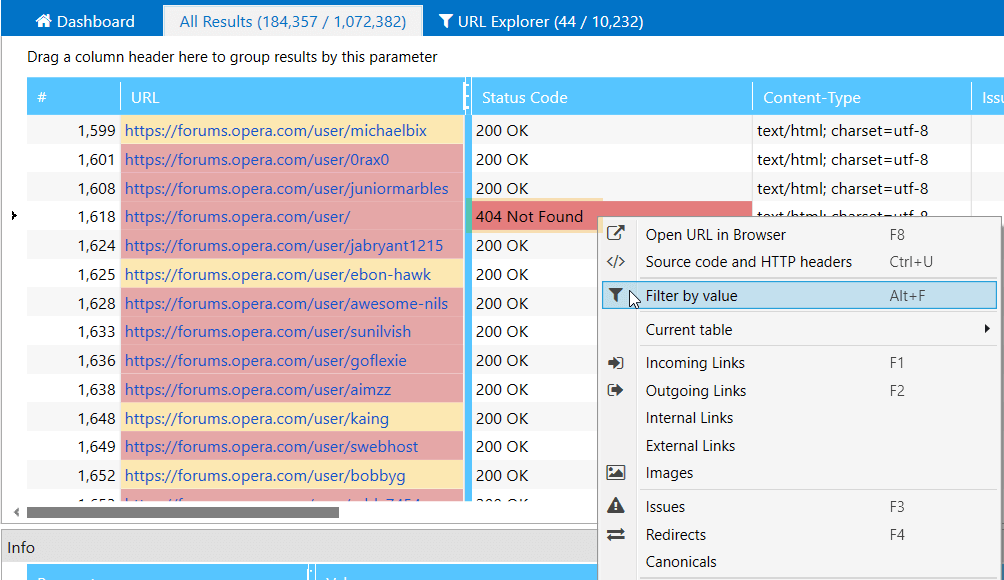Image resolution: width=1004 pixels, height=580 pixels.
Task: Click the Issues warning triangle icon
Action: click(615, 506)
